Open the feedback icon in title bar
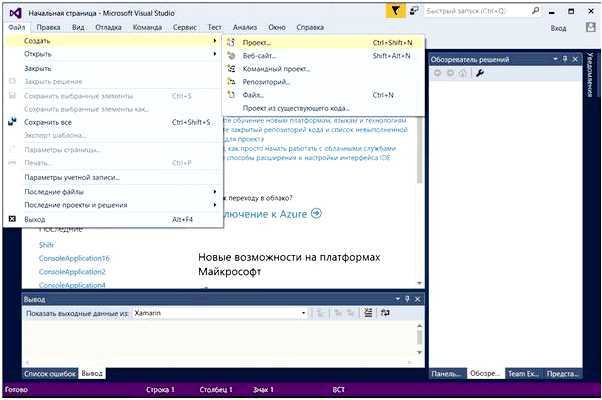Screen dimensions: 602x400 point(414,11)
